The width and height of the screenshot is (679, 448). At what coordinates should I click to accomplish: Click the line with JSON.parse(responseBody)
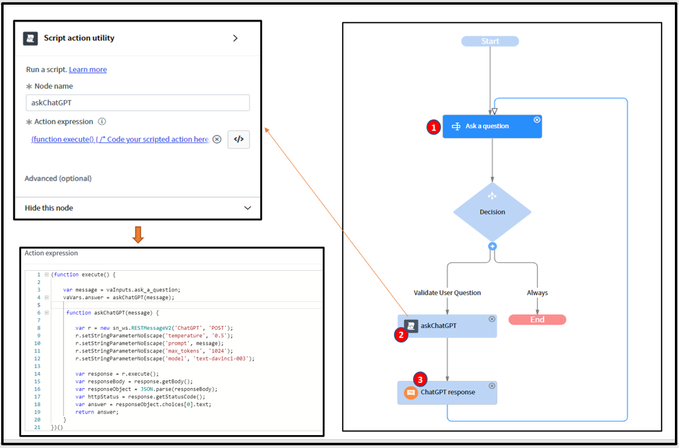pos(146,389)
